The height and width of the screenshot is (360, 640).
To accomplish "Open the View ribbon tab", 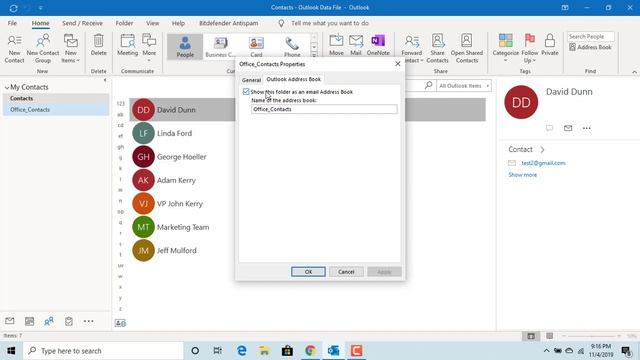I will point(153,23).
